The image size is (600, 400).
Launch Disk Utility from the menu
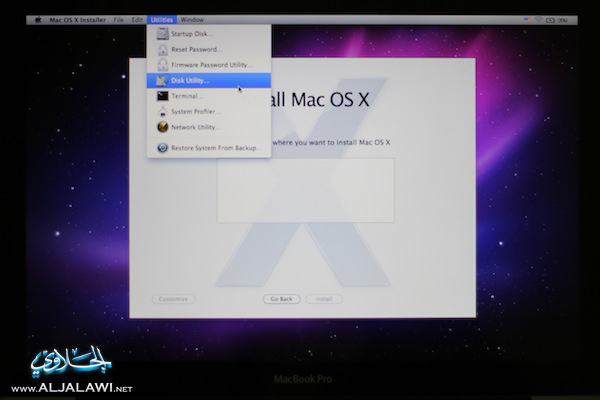[x=209, y=80]
